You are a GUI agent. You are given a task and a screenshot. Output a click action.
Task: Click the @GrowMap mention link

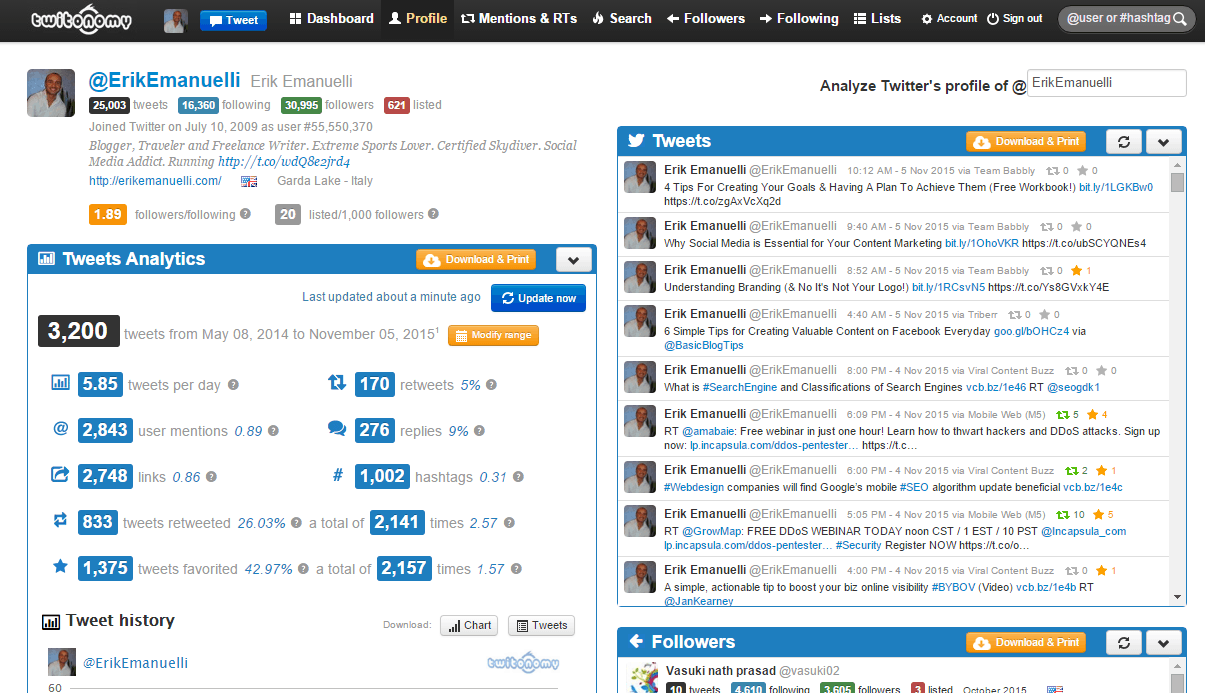click(712, 531)
